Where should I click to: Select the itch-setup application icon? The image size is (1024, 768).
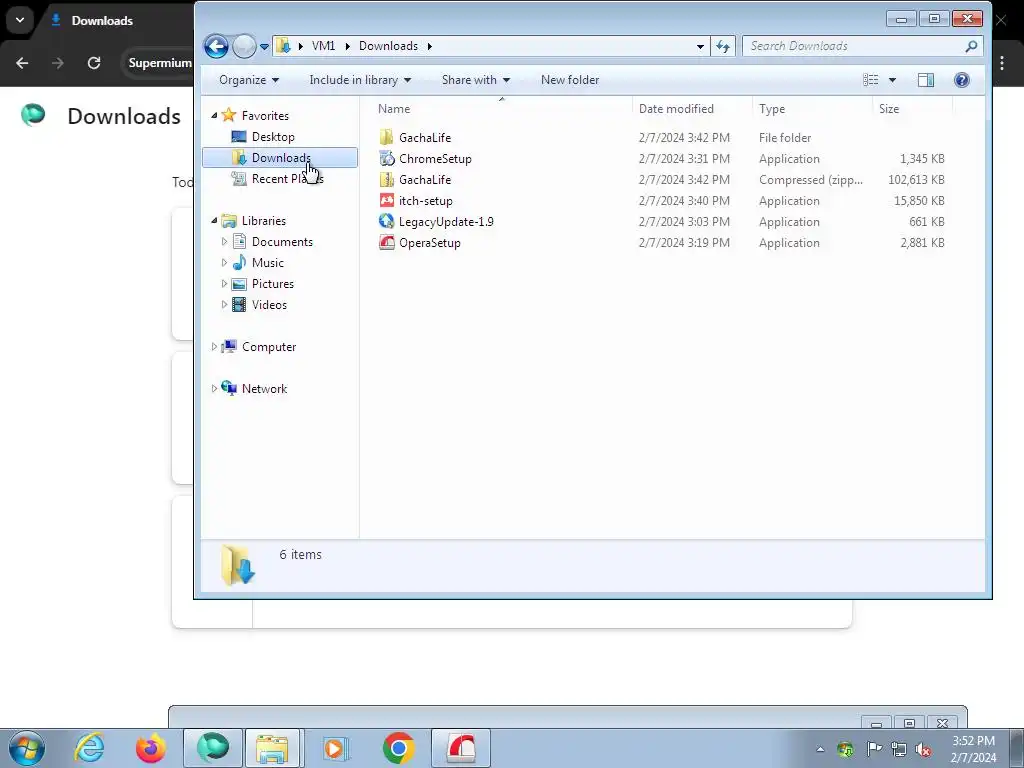tap(387, 200)
